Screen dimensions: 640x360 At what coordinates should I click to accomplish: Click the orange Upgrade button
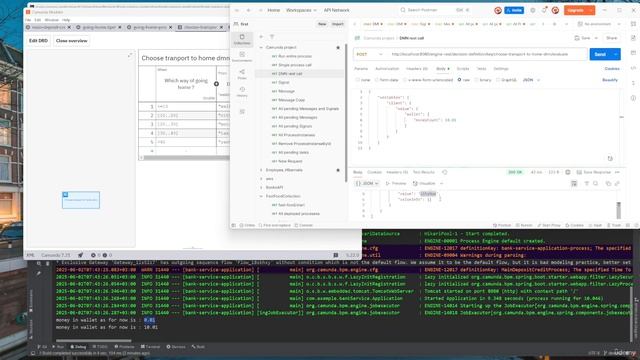coord(580,10)
